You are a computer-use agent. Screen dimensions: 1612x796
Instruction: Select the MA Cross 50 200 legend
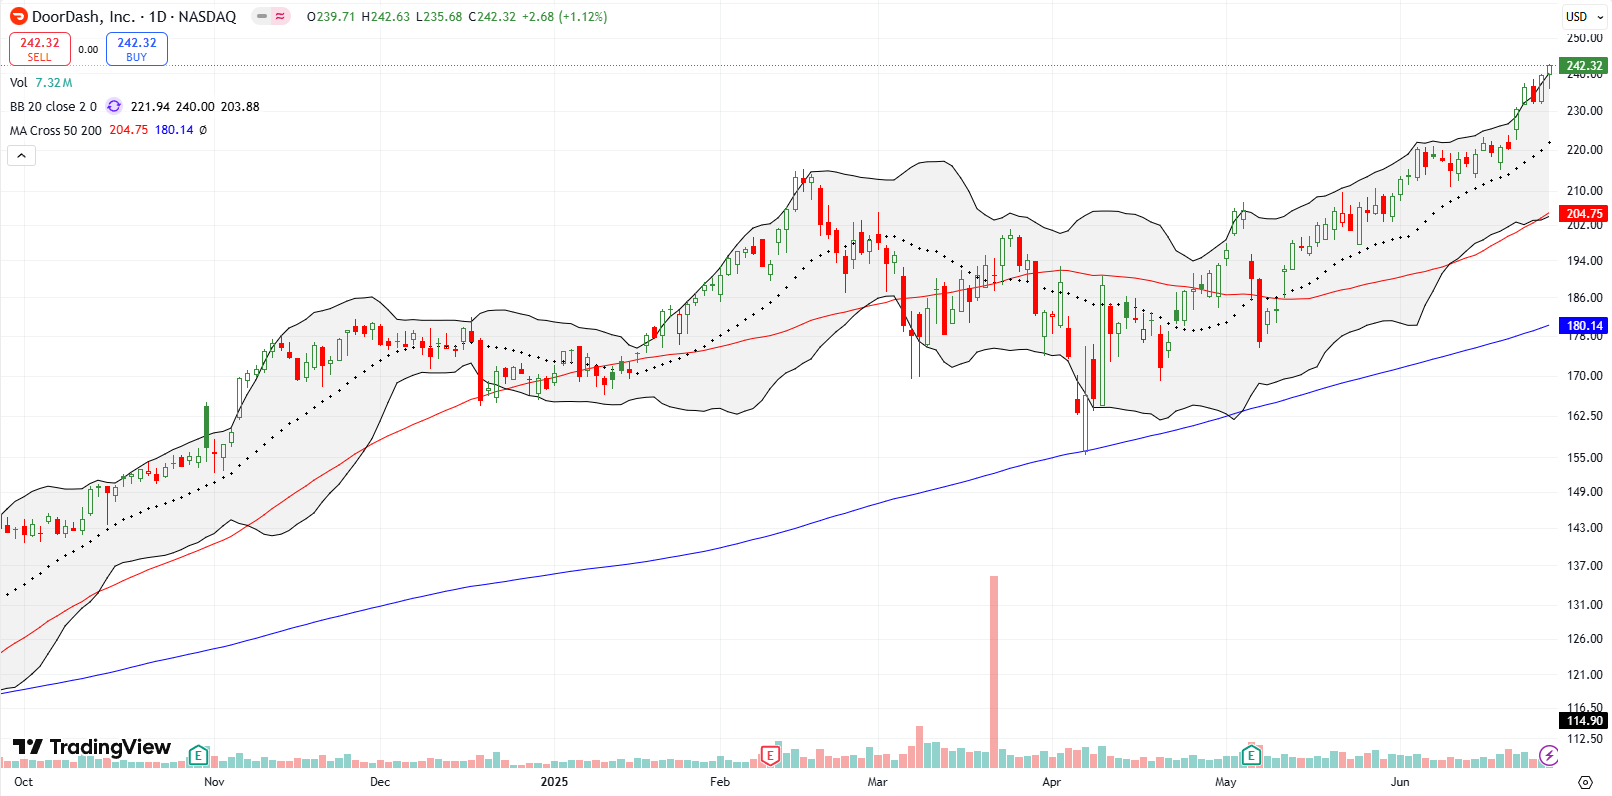[56, 130]
